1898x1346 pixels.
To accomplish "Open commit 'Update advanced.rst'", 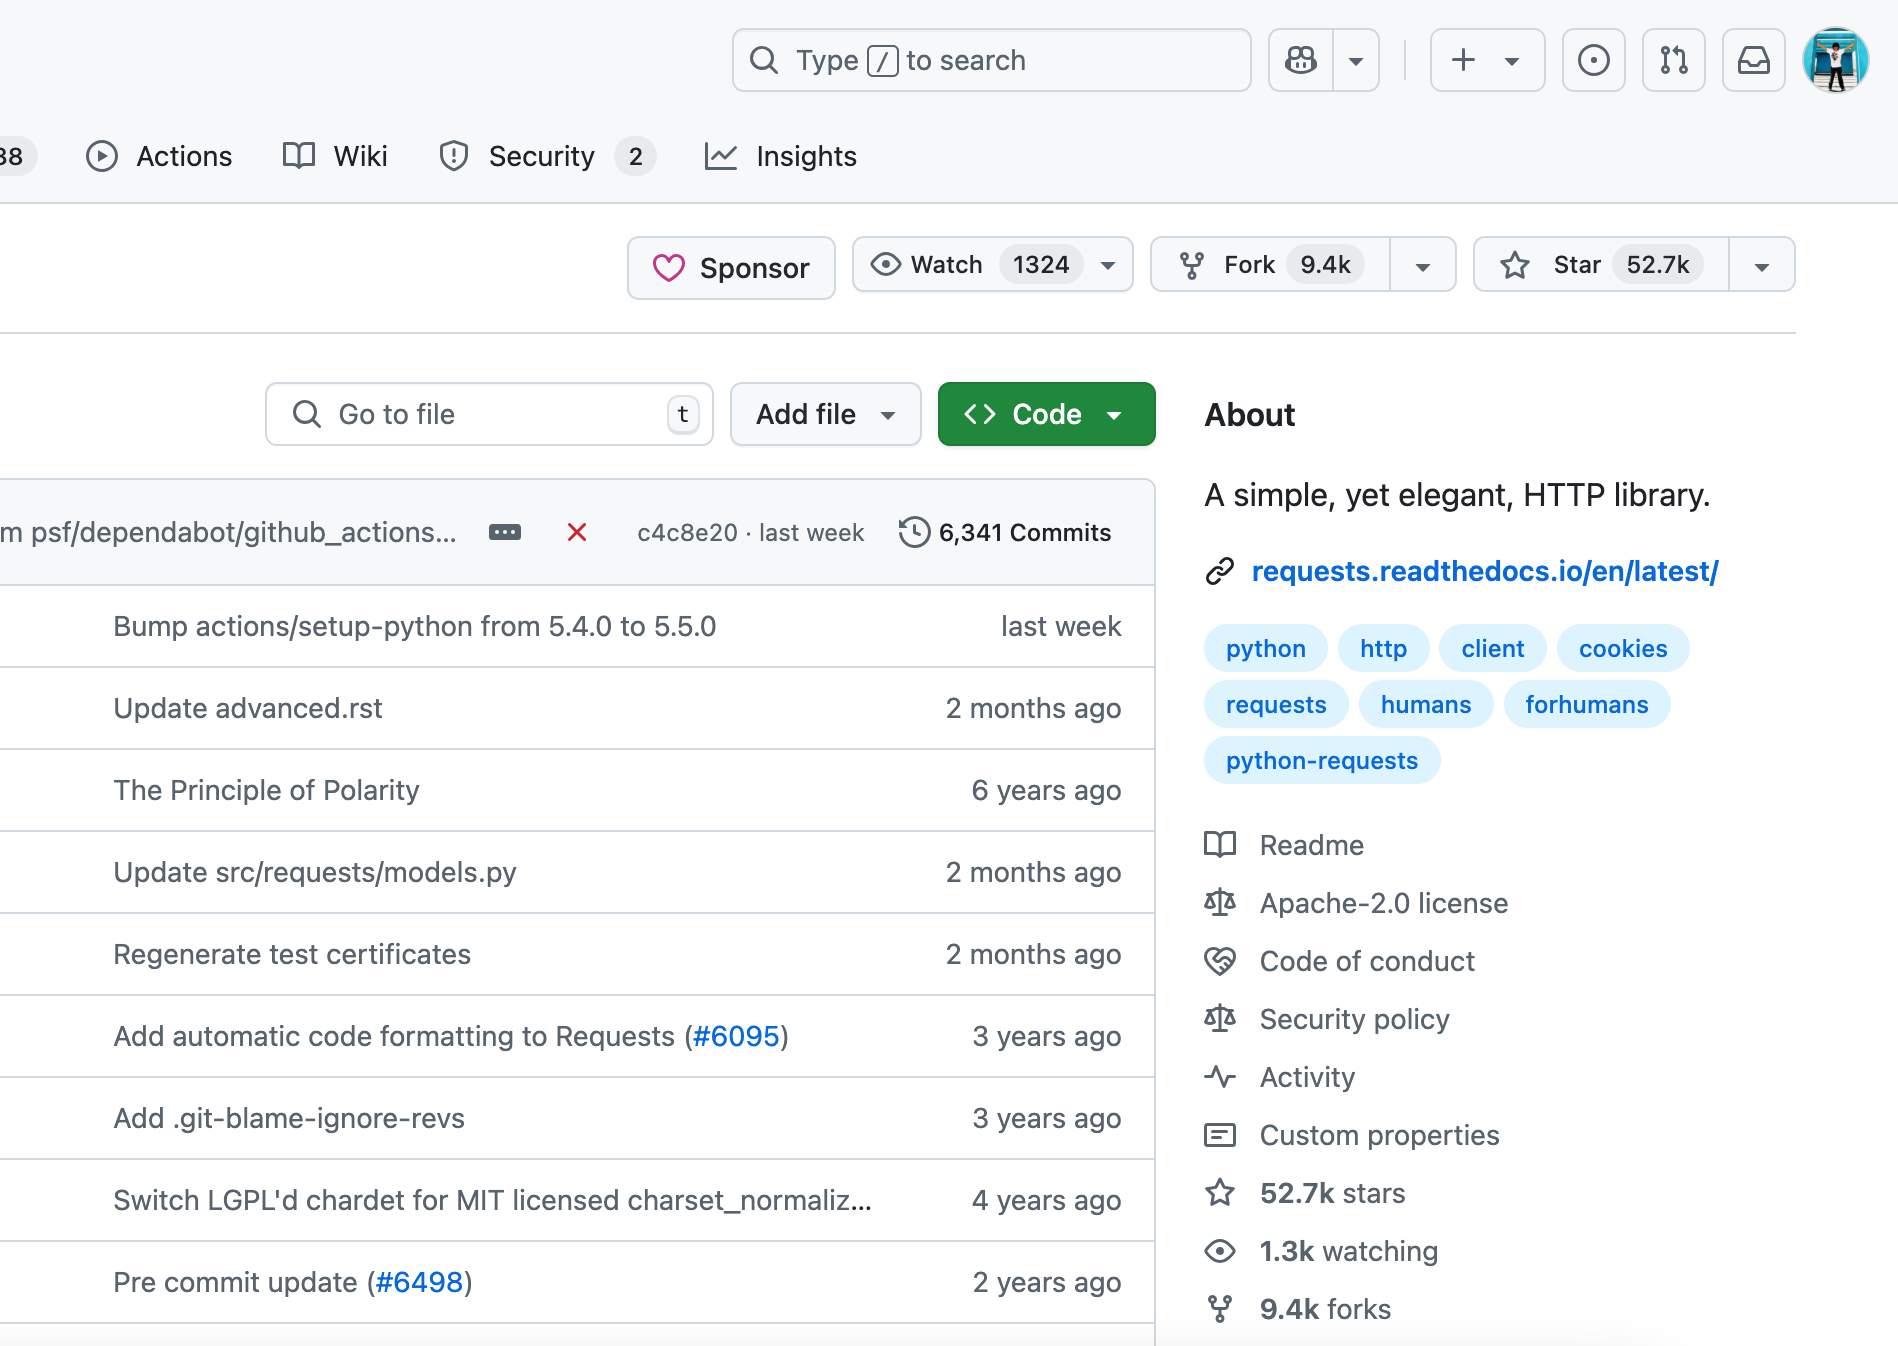I will pyautogui.click(x=248, y=708).
